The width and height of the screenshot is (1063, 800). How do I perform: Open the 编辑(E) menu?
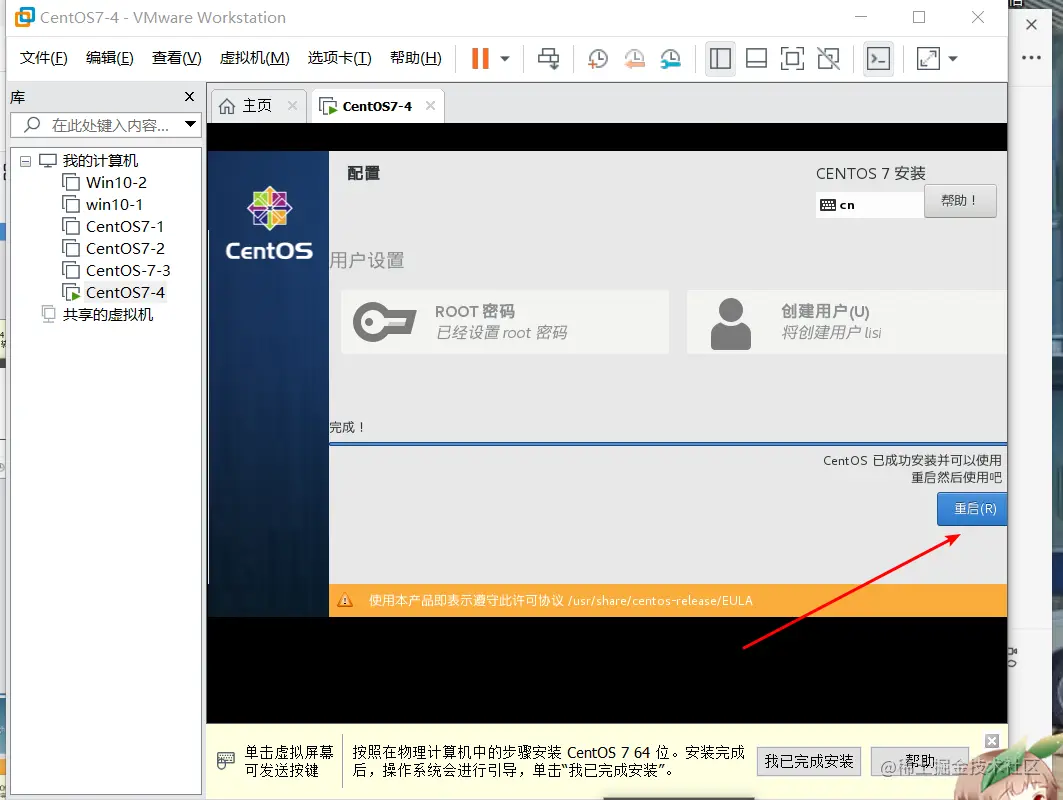click(x=109, y=58)
